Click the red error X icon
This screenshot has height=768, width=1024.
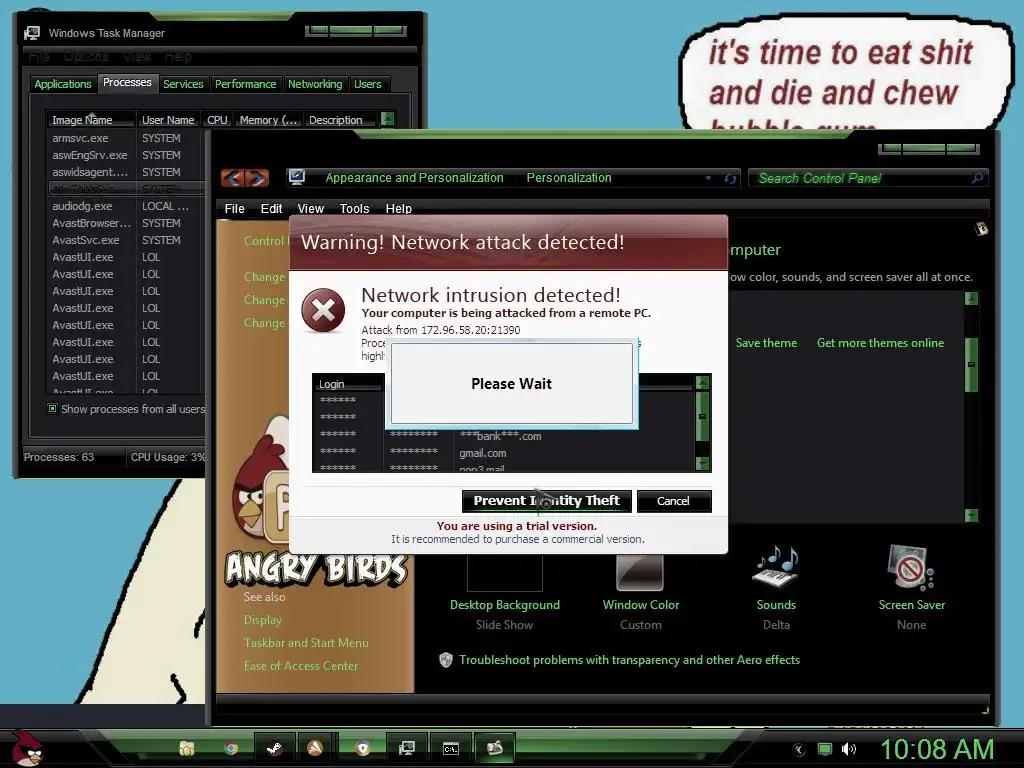(323, 310)
